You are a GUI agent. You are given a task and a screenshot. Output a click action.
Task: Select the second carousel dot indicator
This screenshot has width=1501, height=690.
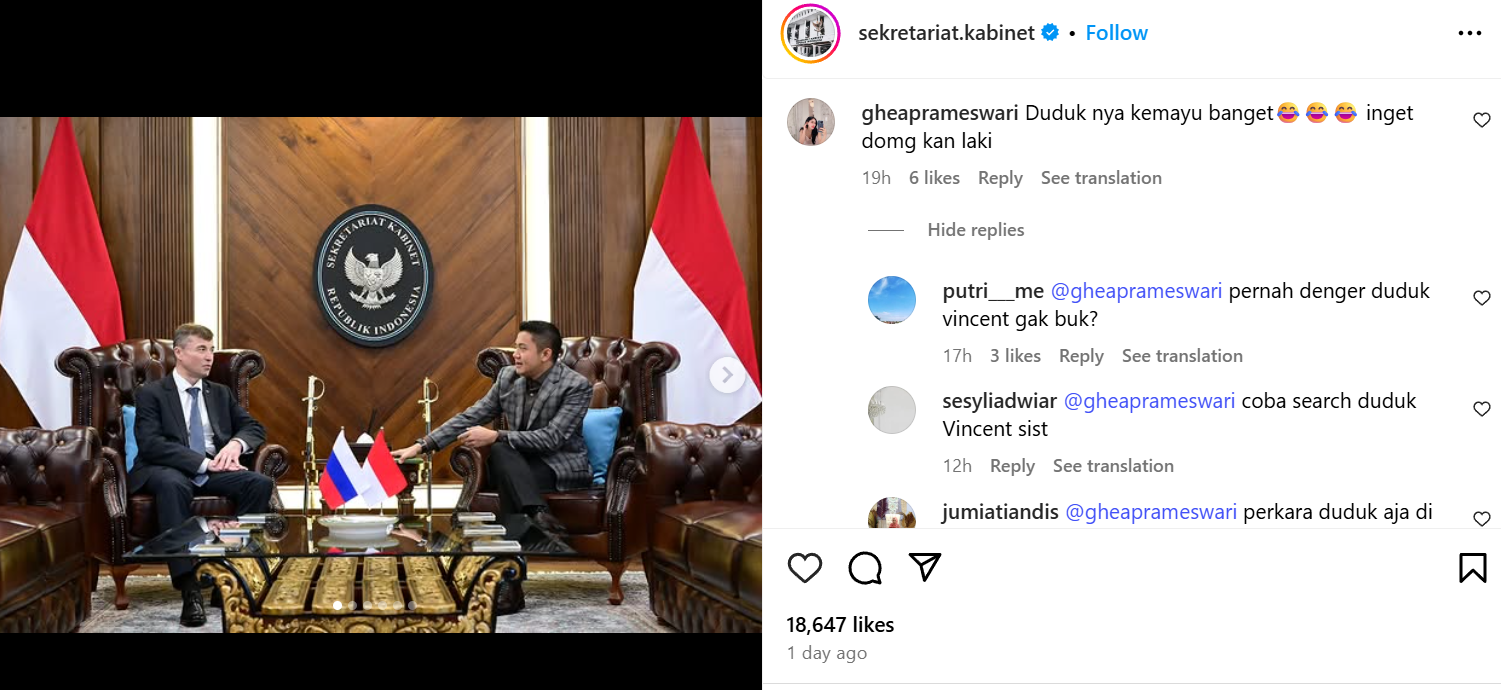point(353,605)
